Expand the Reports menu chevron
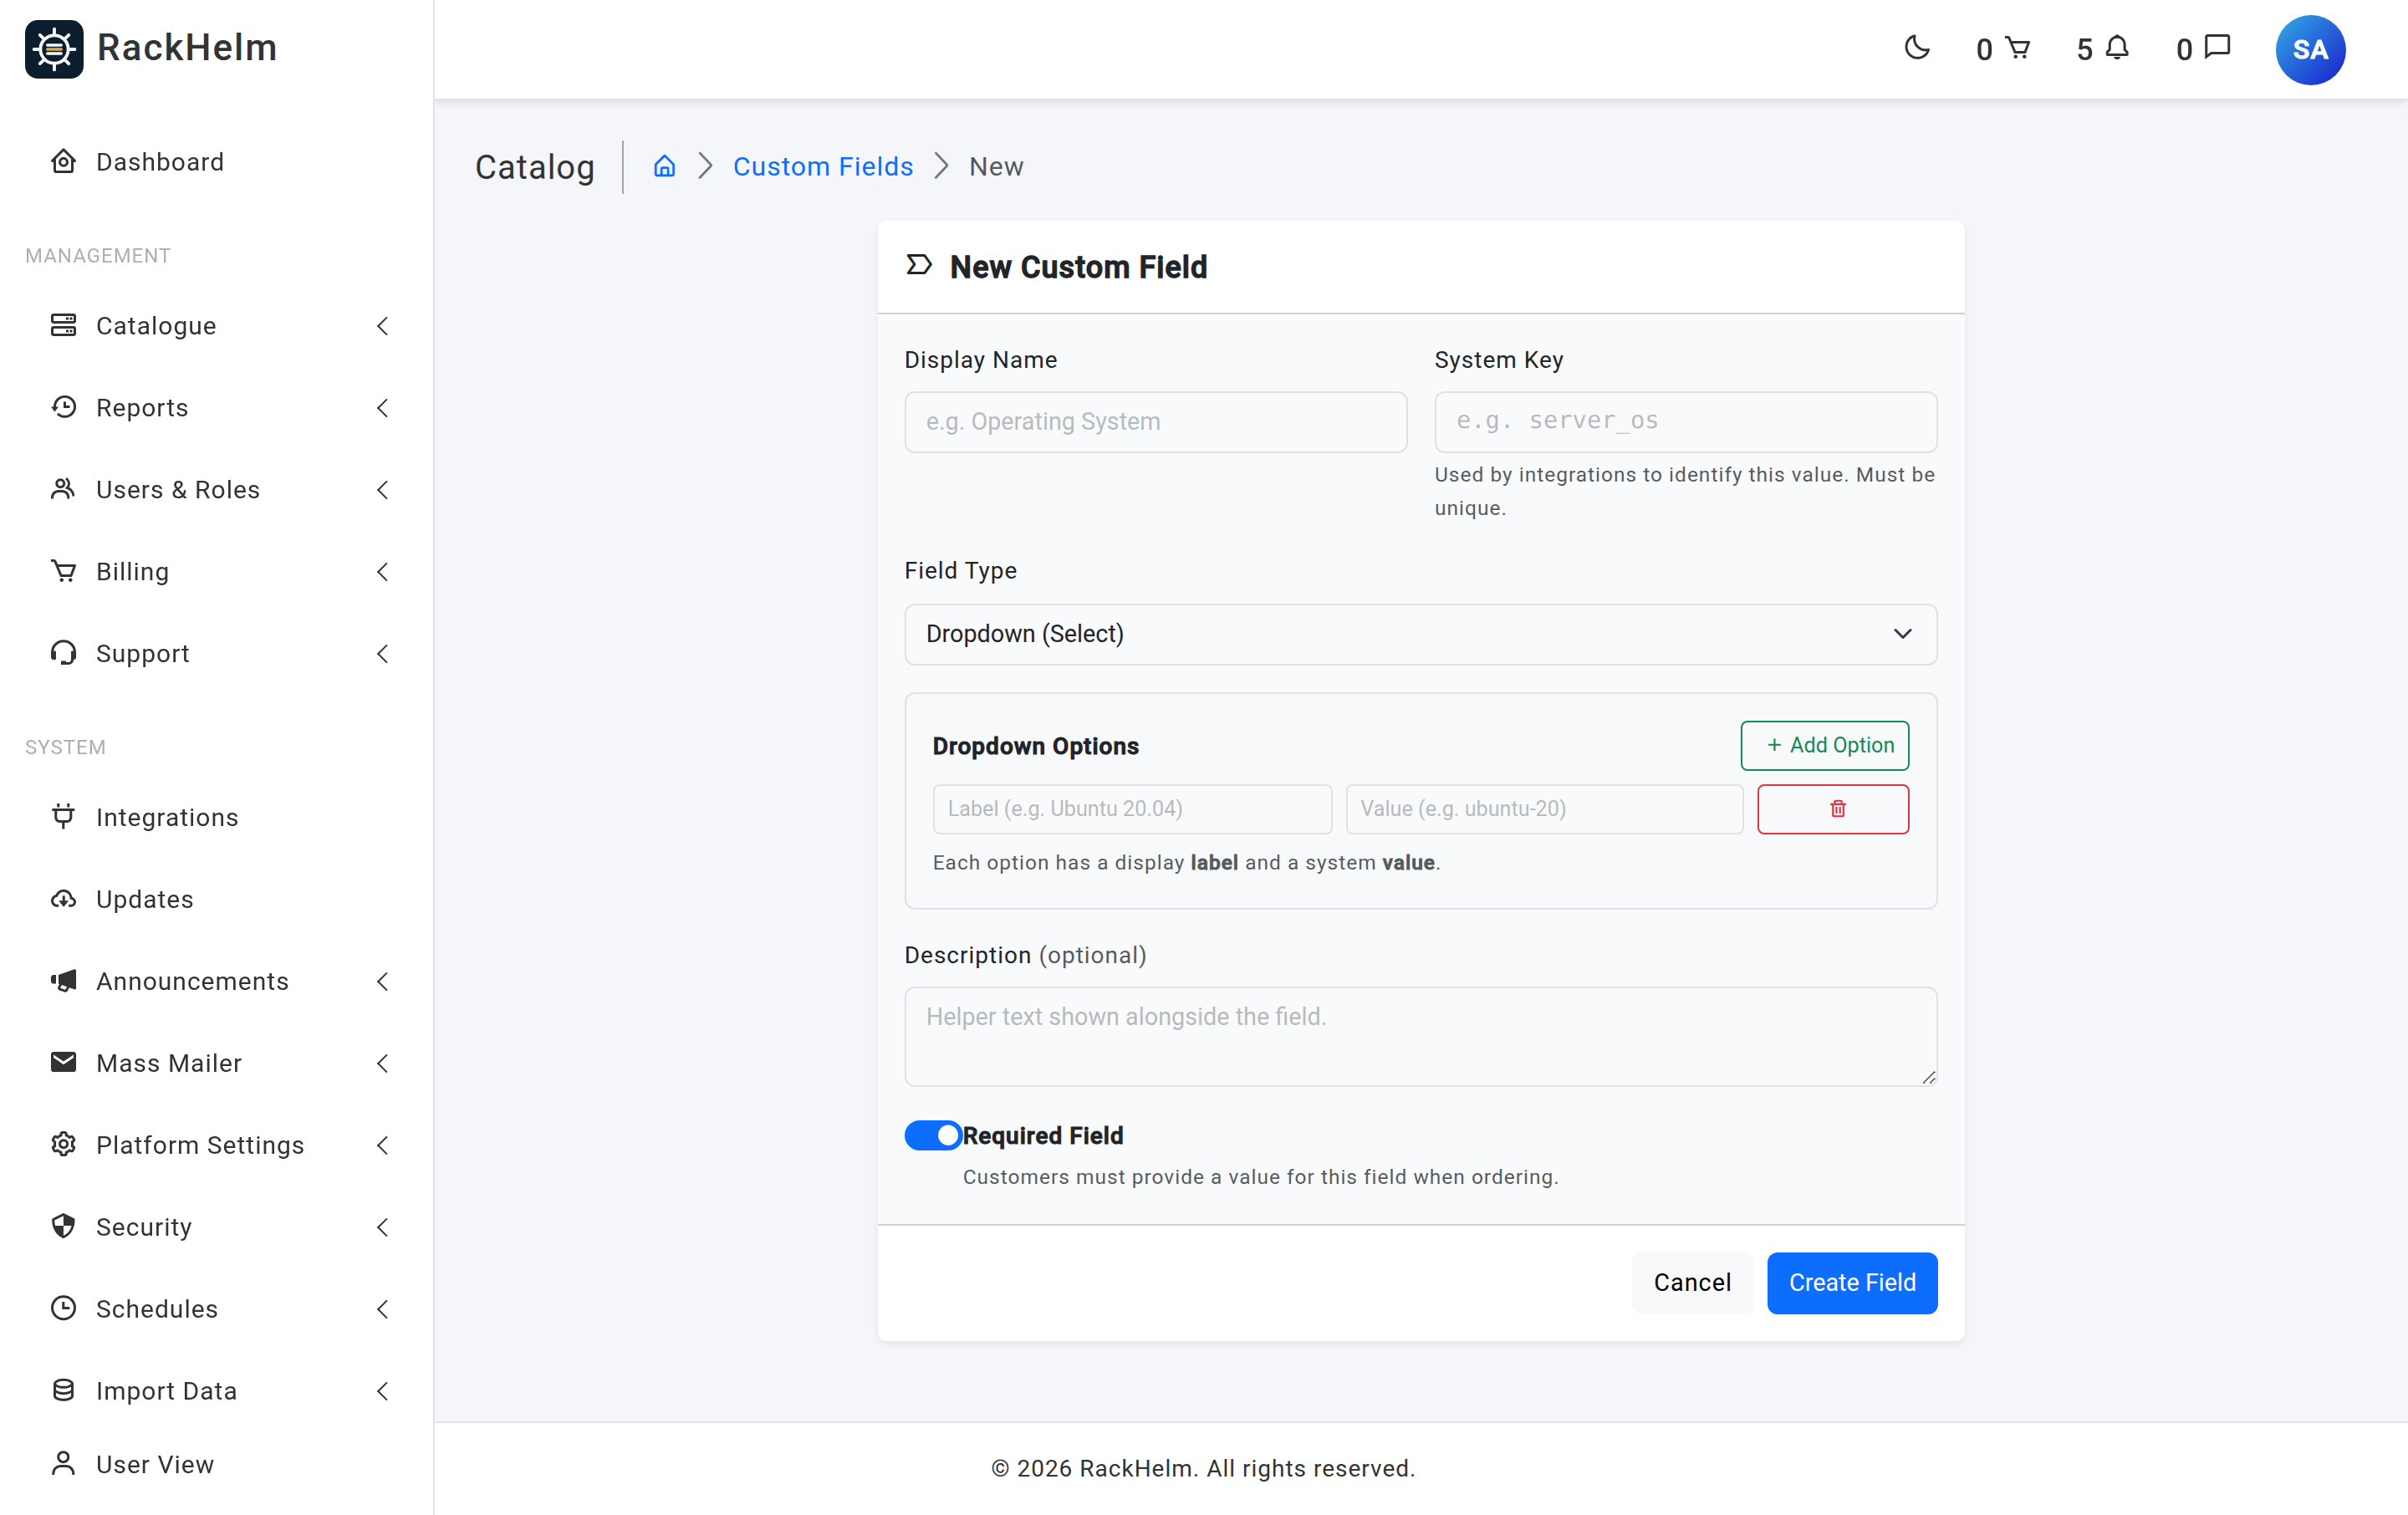 (x=382, y=408)
